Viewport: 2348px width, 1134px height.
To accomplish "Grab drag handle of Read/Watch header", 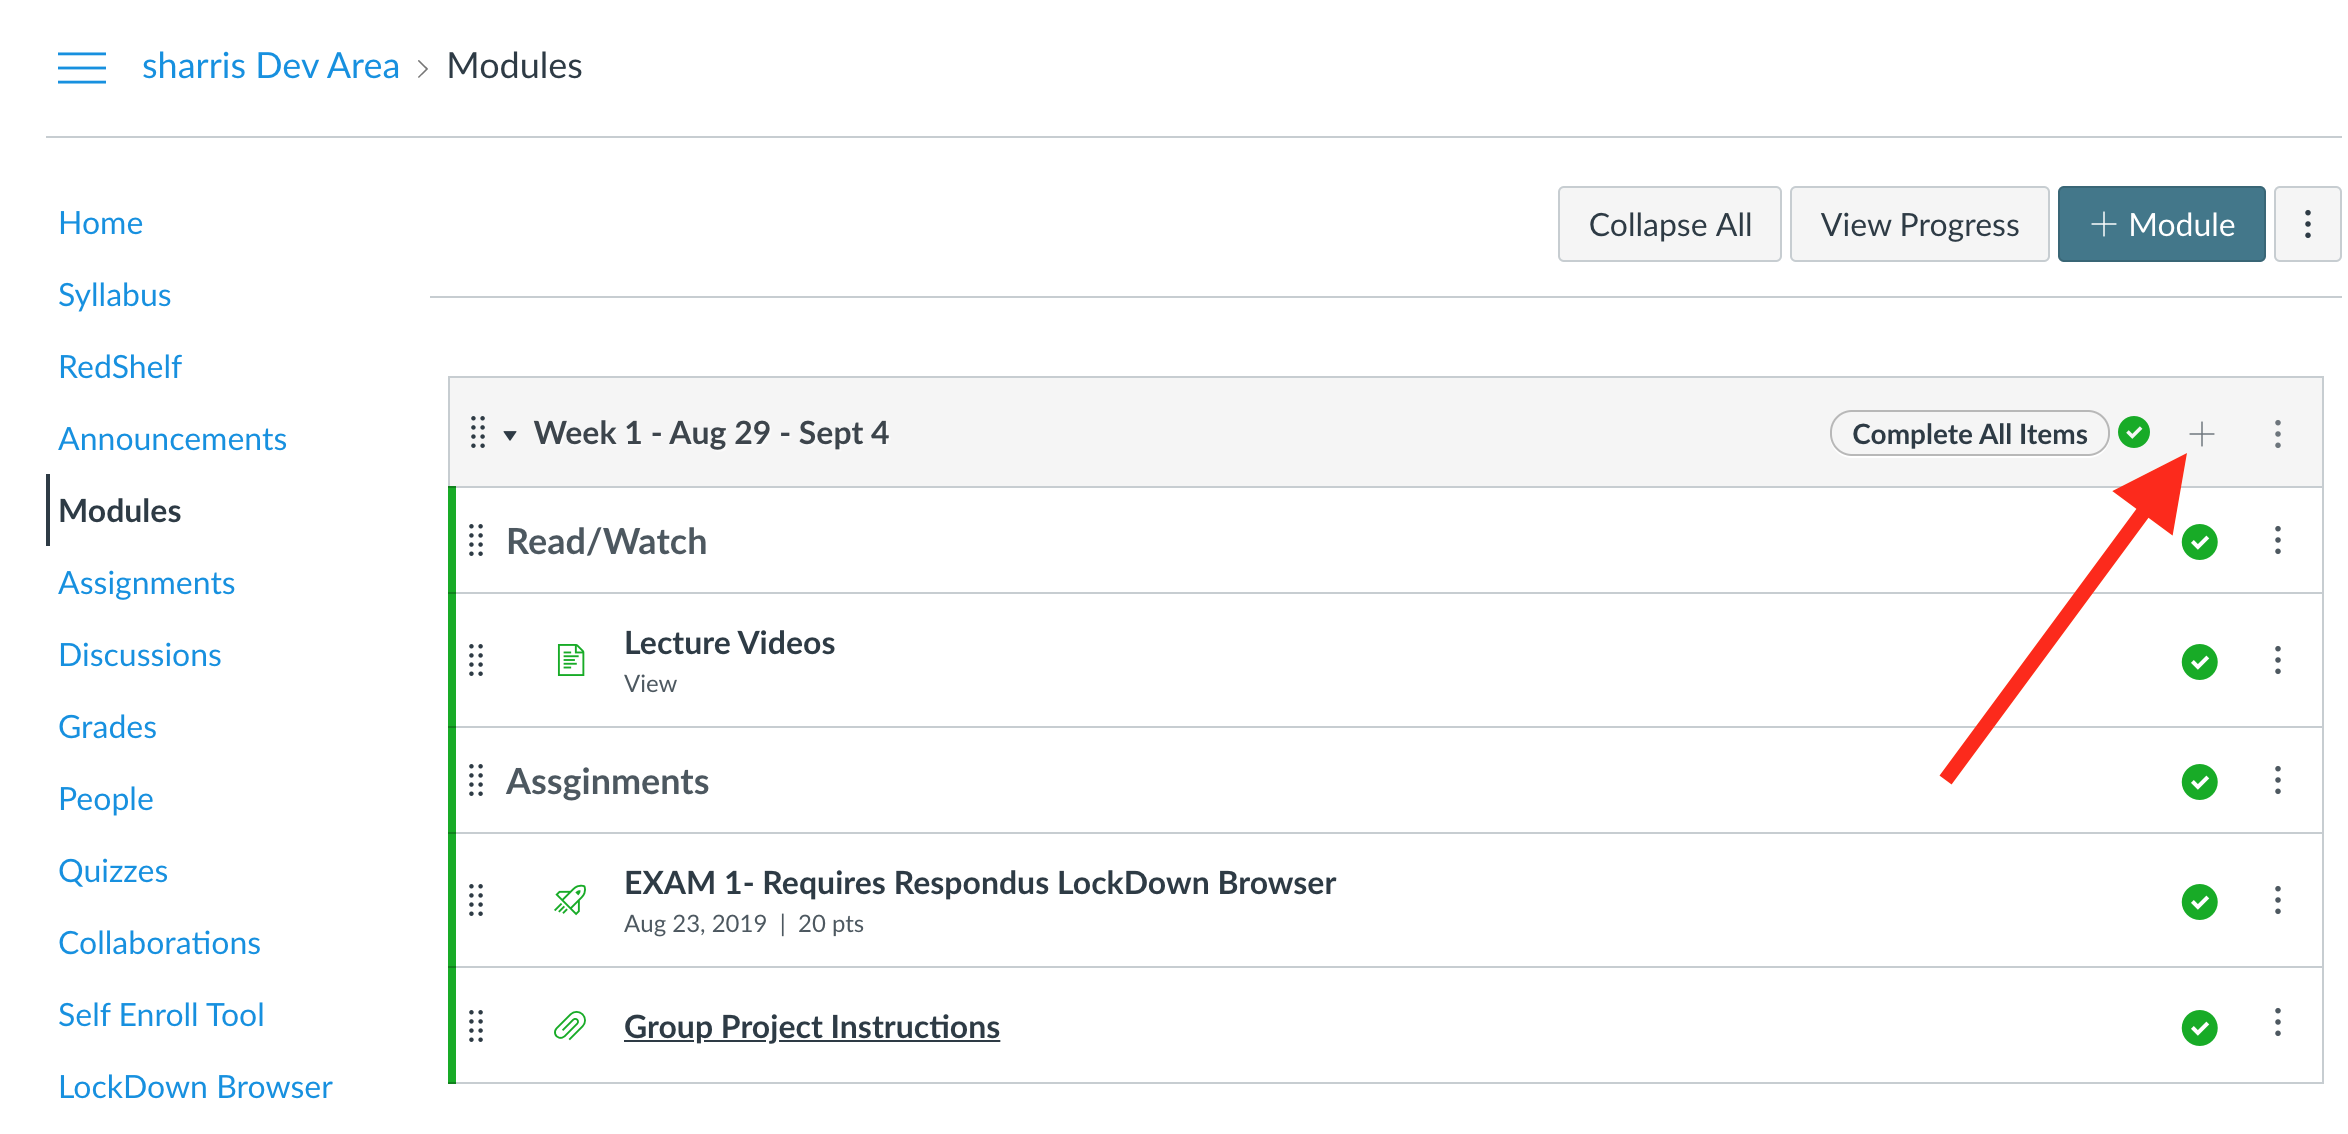I will (x=477, y=541).
